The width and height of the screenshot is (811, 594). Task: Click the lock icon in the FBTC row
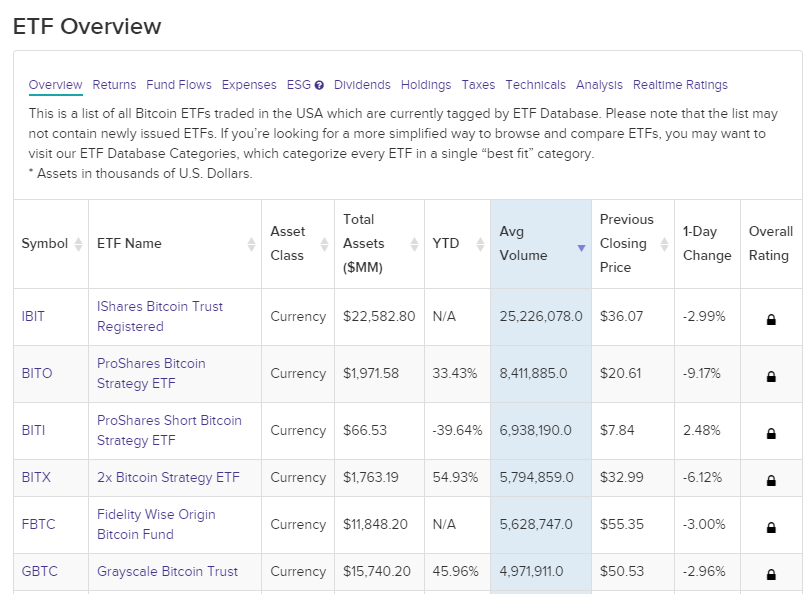(771, 528)
